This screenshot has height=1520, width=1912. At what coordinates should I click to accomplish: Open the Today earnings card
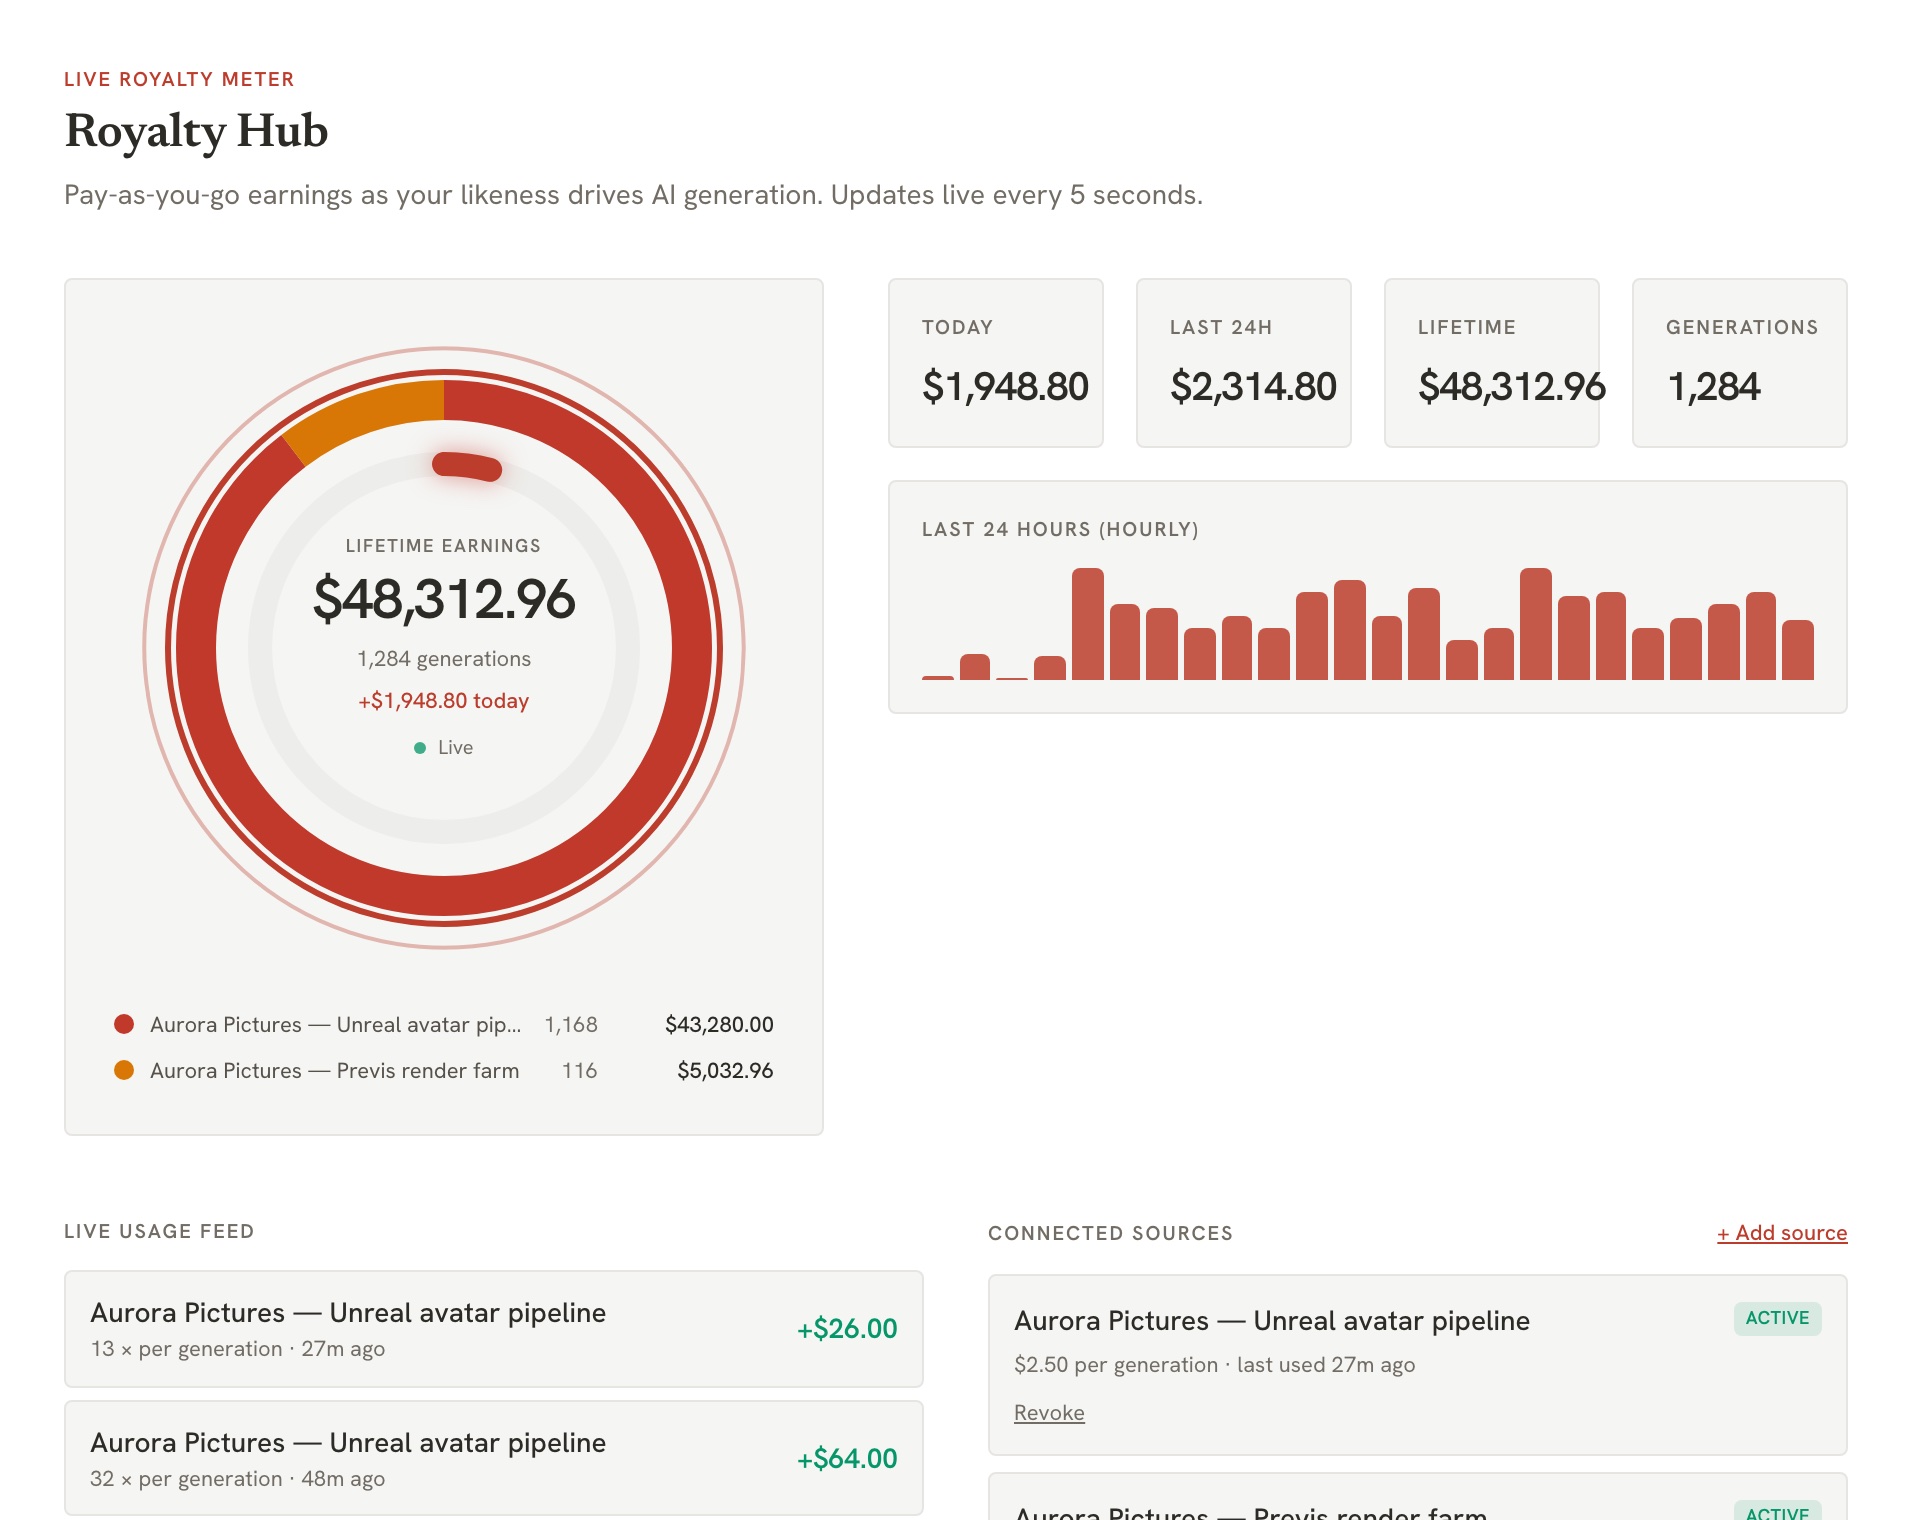coord(996,363)
